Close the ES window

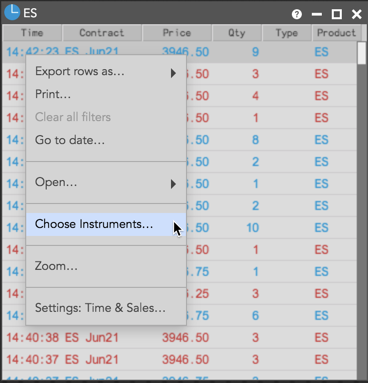(357, 14)
